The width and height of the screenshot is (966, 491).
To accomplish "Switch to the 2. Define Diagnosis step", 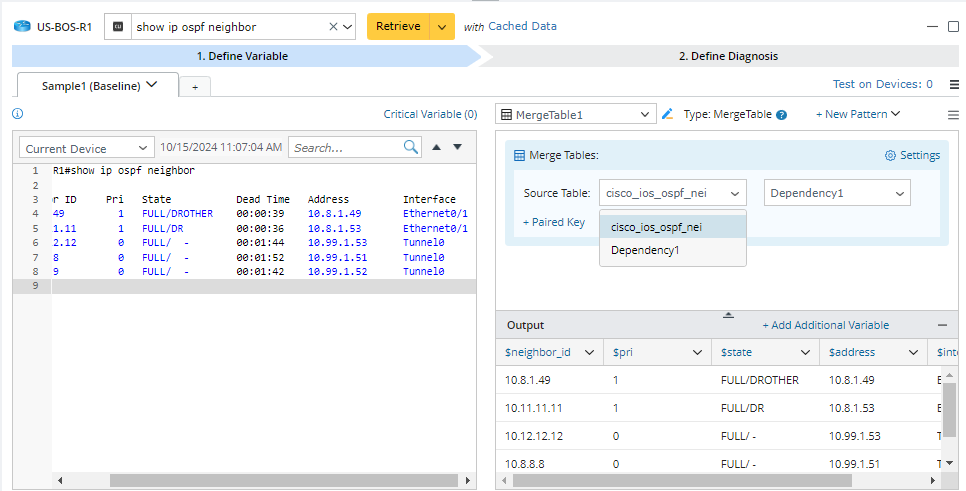I will point(727,56).
